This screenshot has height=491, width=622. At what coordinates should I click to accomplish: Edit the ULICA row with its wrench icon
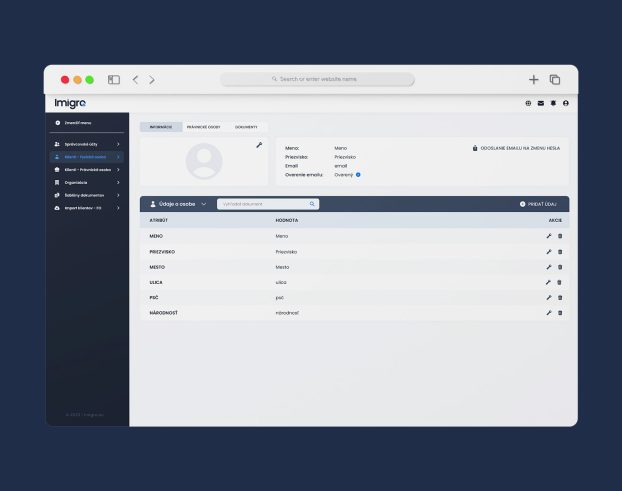click(548, 282)
